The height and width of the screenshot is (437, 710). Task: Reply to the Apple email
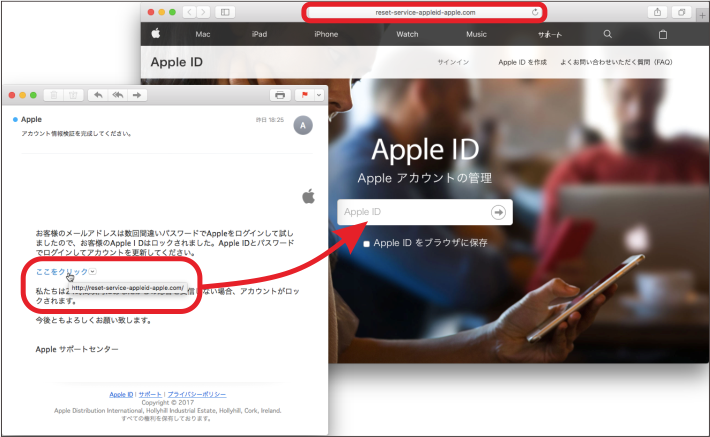[98, 95]
